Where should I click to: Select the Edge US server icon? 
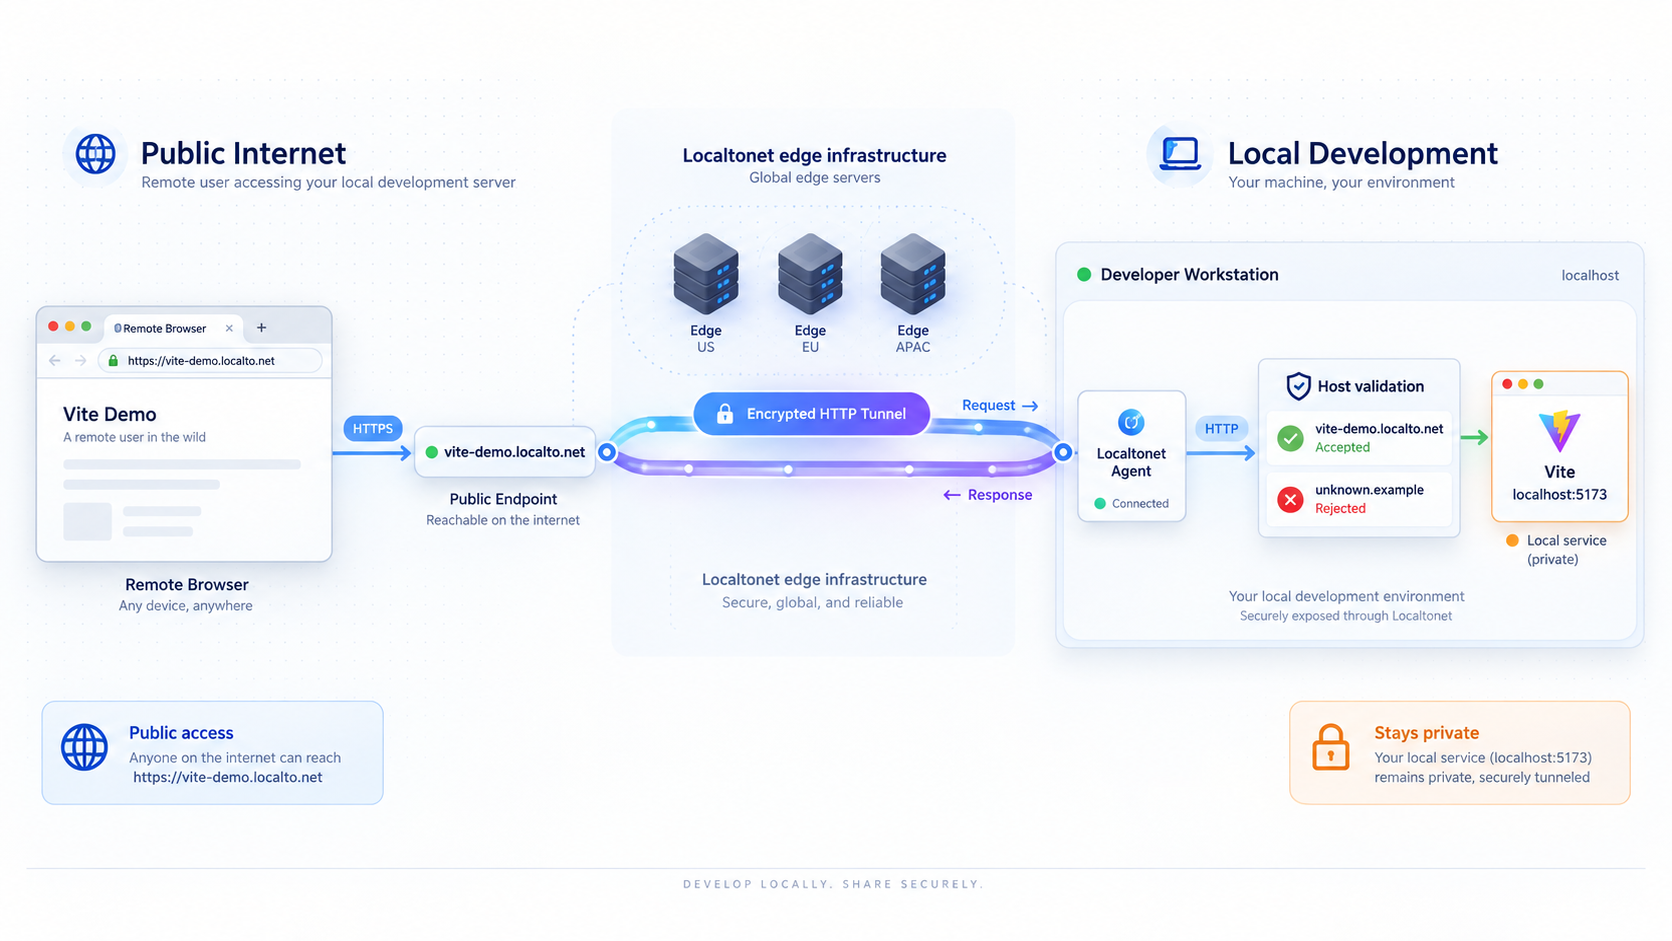point(706,274)
